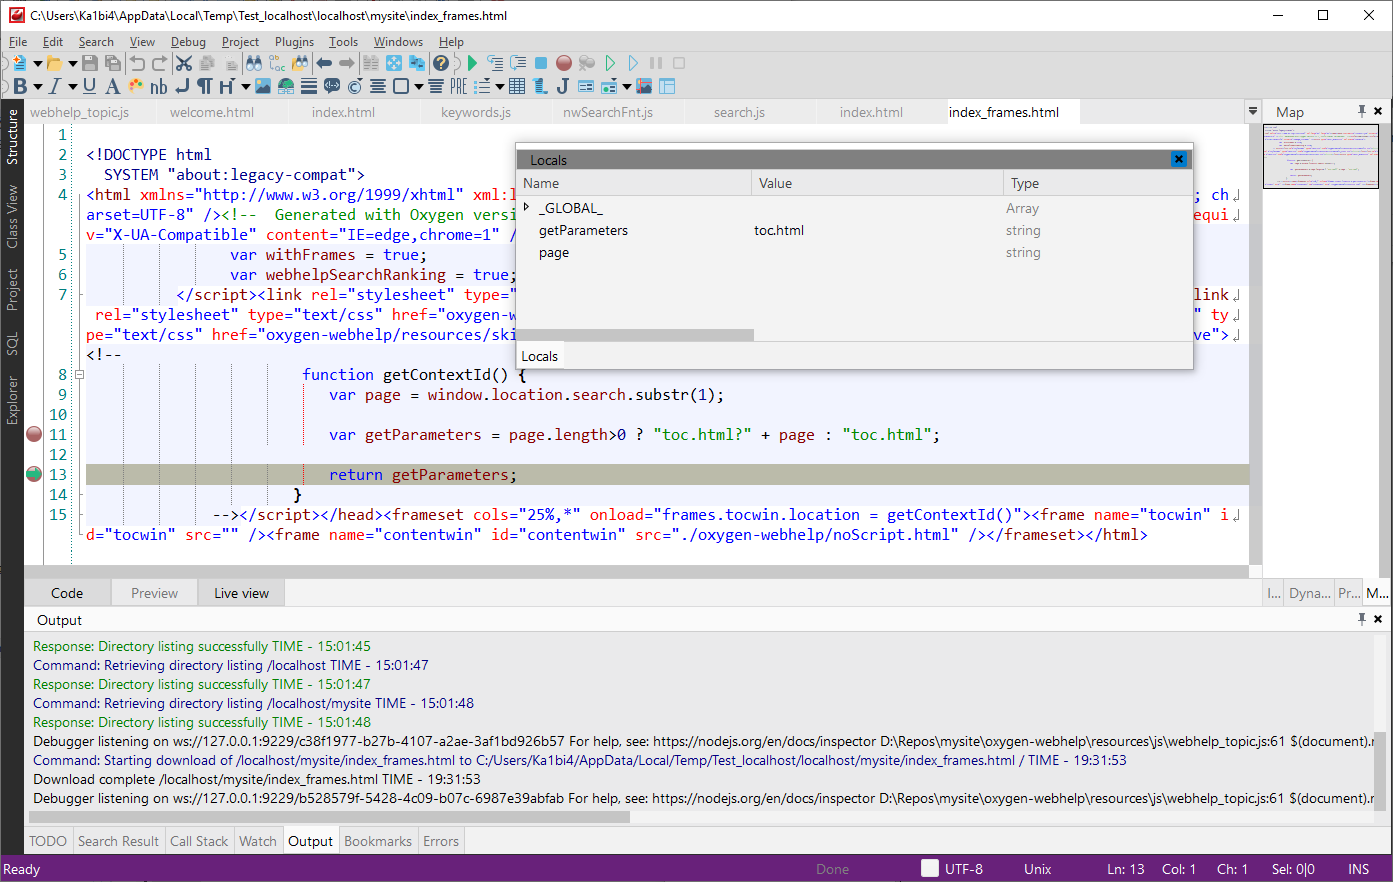
Task: Click the open folder toolbar icon
Action: coord(54,63)
